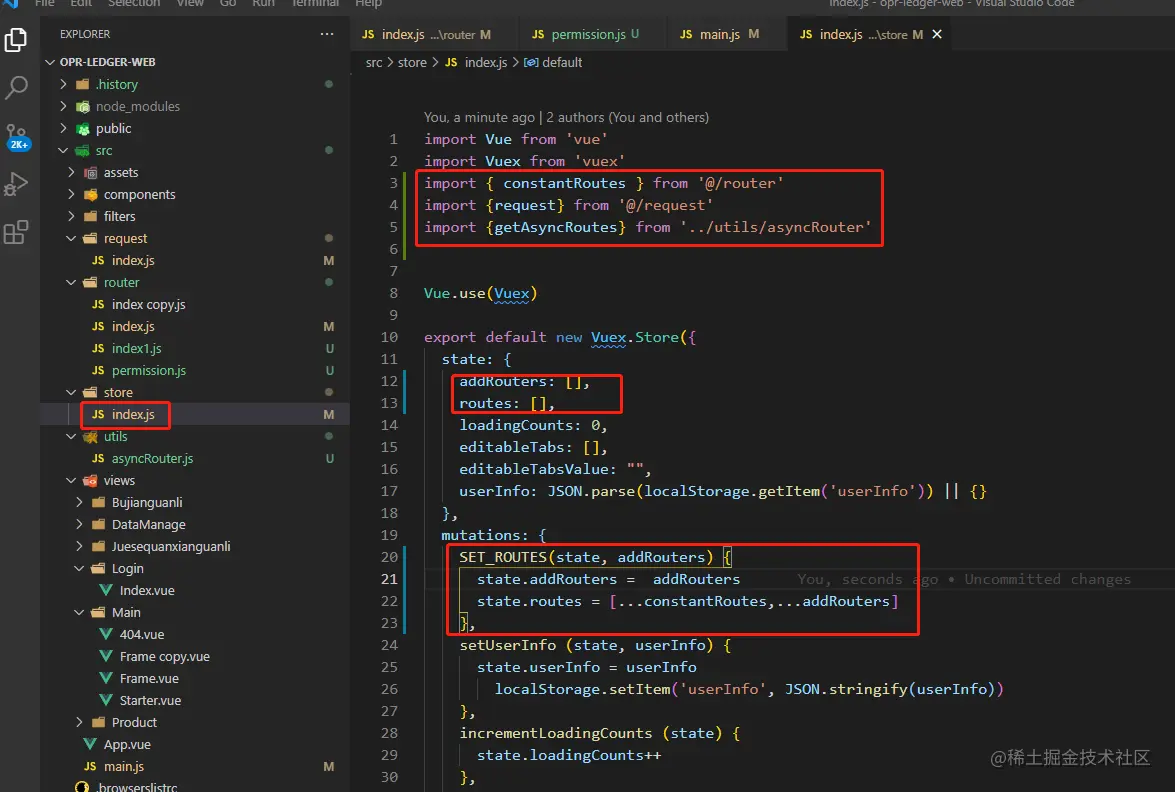Open the Terminal menu
Viewport: 1175px width, 792px height.
tap(315, 3)
